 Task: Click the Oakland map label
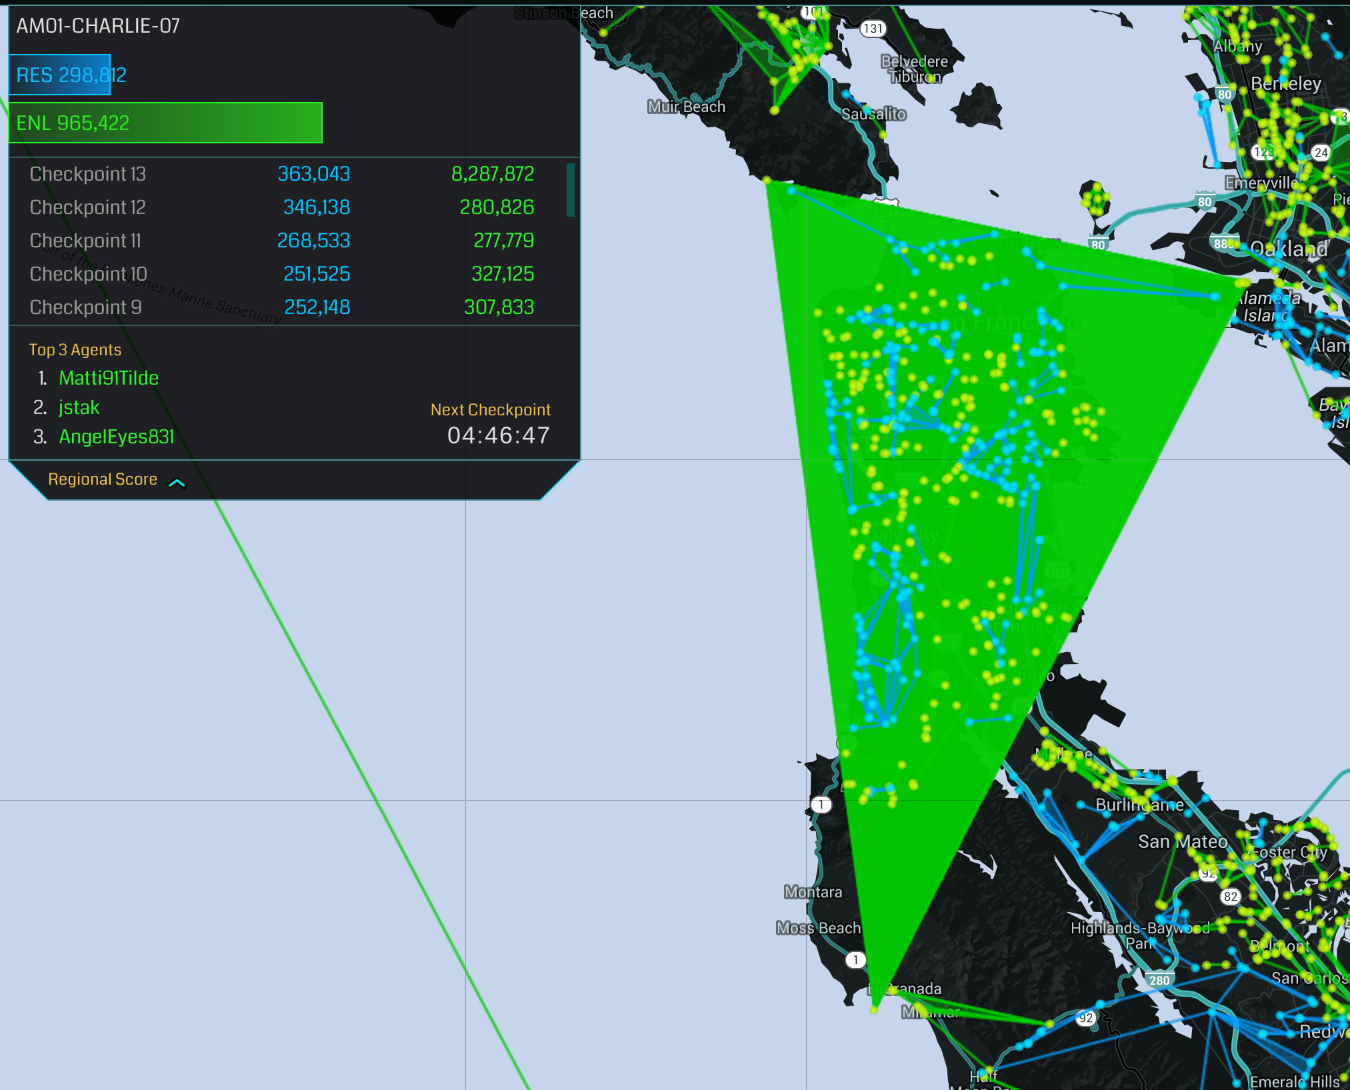tap(1289, 249)
